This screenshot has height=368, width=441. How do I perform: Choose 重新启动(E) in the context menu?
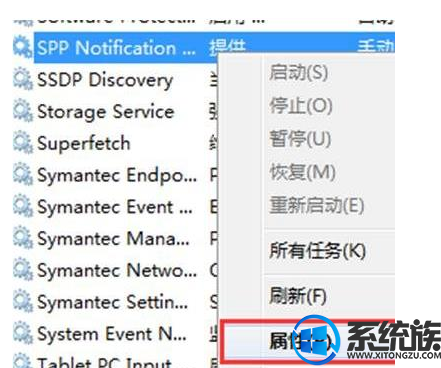317,205
